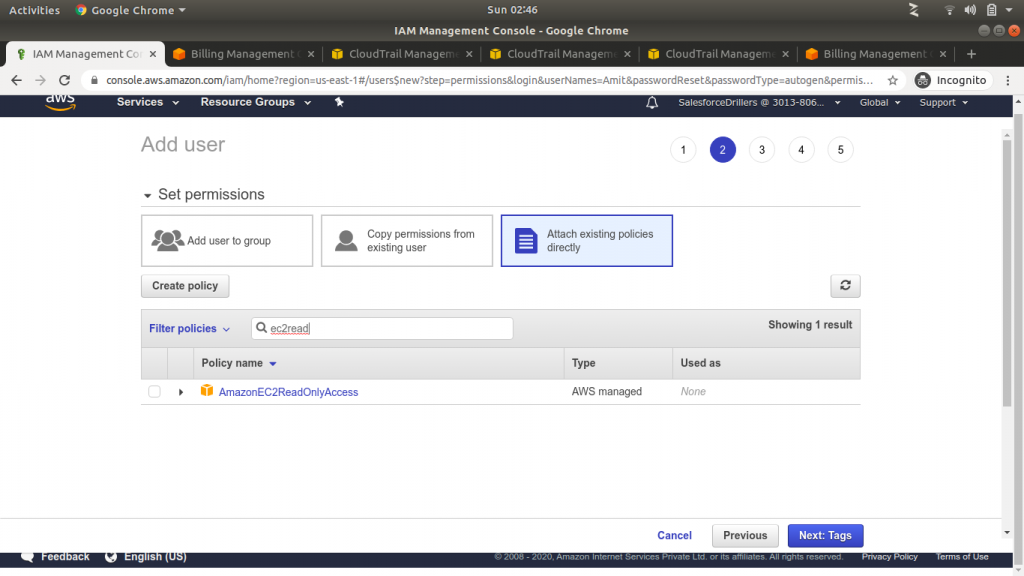
Task: Select Add user to group option
Action: coord(227,240)
